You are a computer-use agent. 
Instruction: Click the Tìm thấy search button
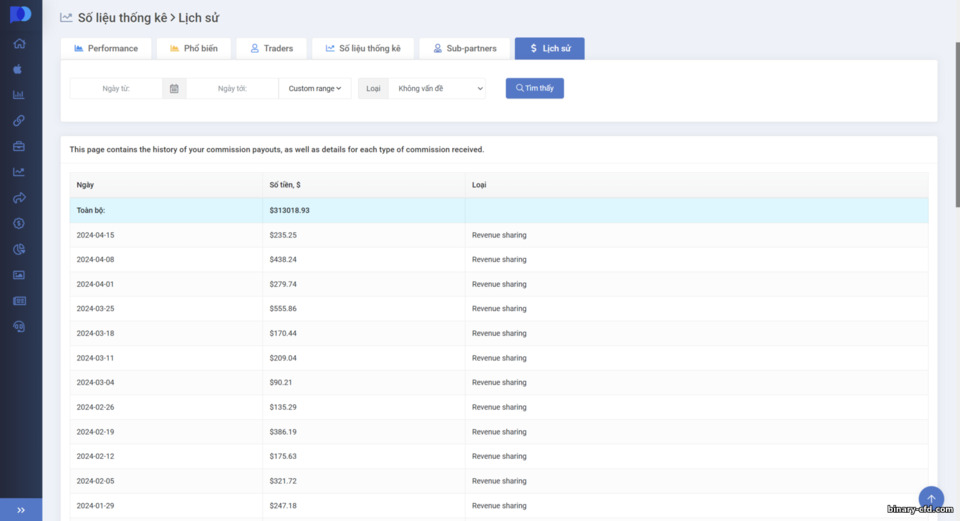pyautogui.click(x=534, y=88)
